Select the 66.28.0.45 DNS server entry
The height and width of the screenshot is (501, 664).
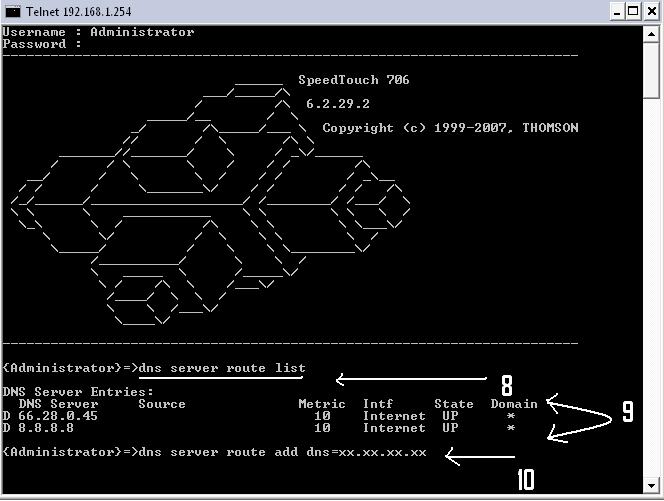point(56,416)
